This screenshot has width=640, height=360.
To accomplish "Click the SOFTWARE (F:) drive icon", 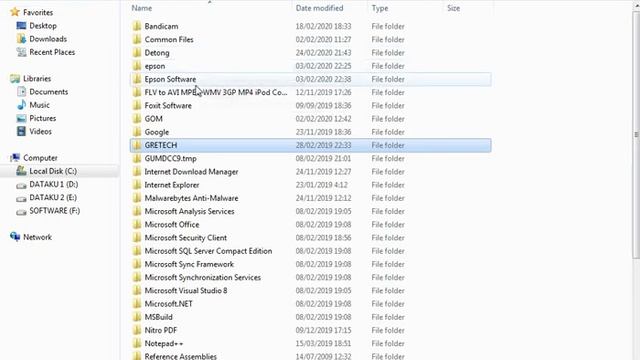I will coord(21,211).
